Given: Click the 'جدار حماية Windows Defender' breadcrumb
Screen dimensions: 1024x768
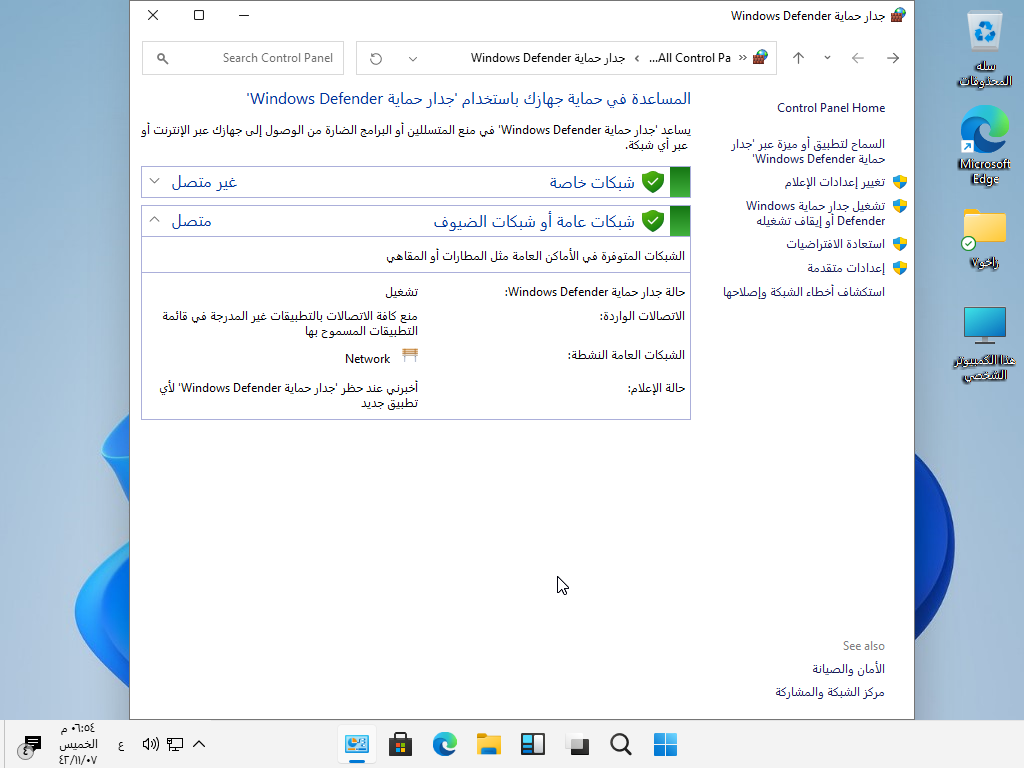Looking at the screenshot, I should click(548, 58).
